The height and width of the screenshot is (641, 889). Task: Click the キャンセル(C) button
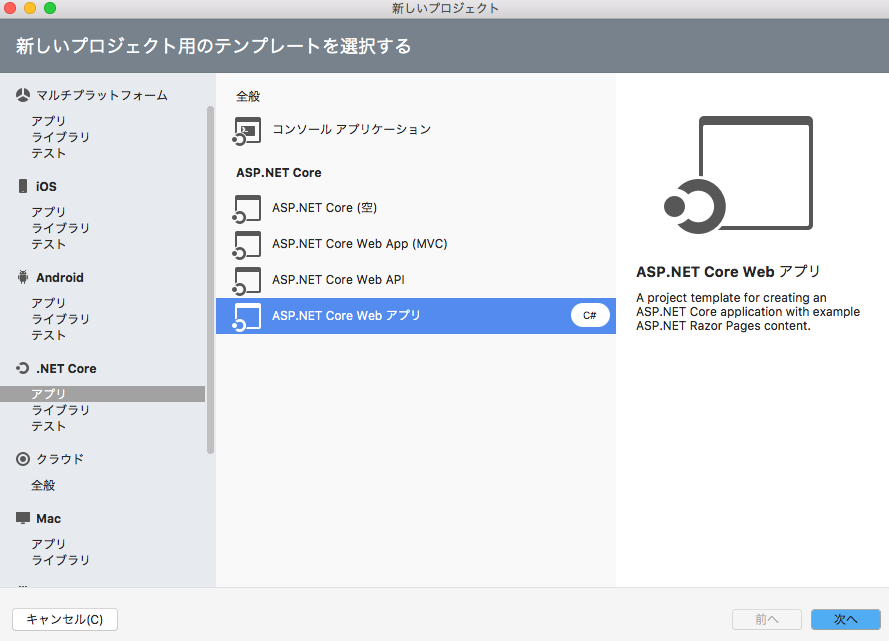pos(65,619)
